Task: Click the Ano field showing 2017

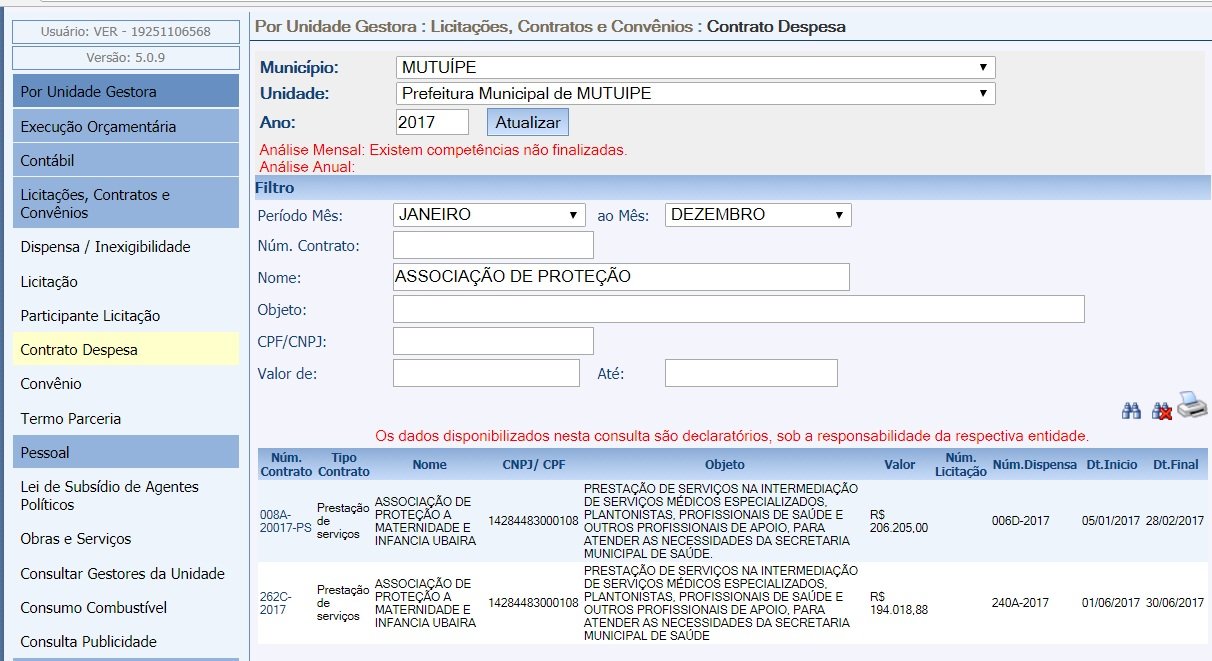Action: click(432, 122)
